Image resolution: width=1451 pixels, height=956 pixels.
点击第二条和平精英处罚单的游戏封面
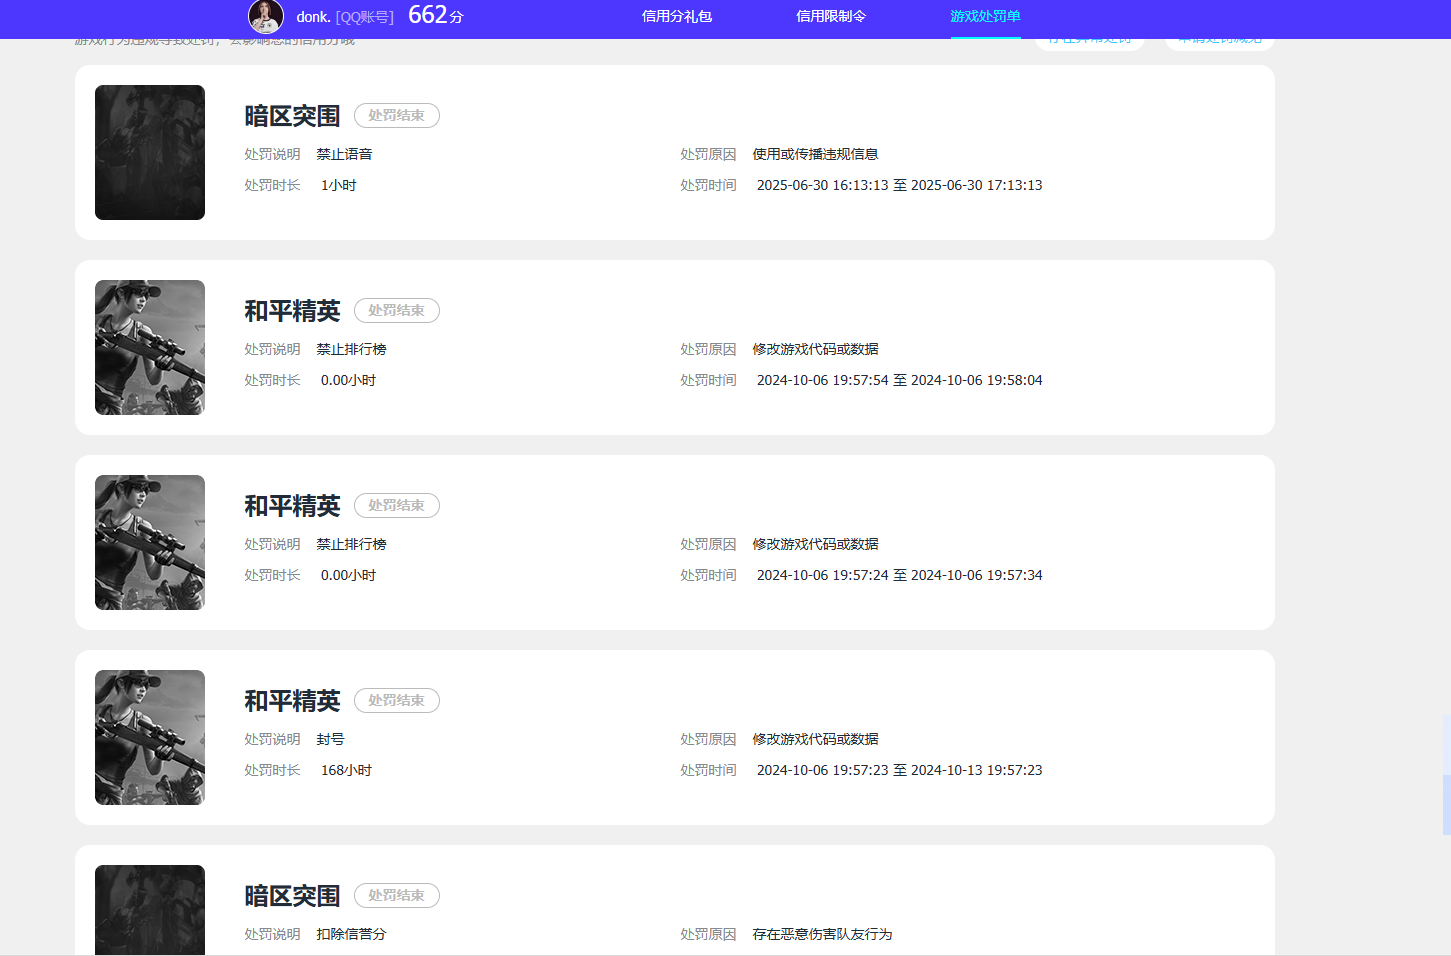[x=149, y=542]
